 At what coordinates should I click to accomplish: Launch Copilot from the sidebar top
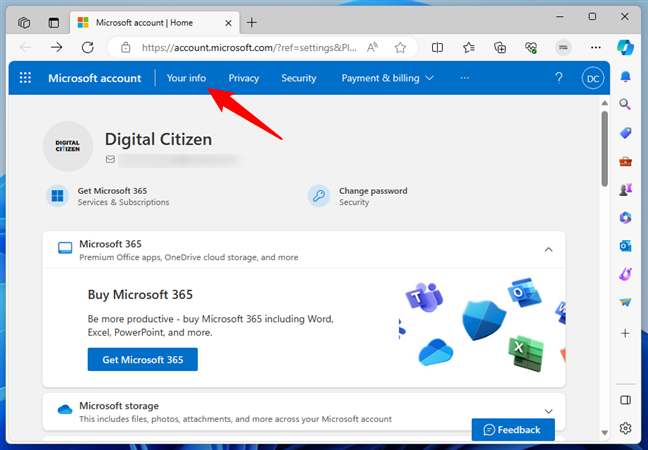[625, 48]
